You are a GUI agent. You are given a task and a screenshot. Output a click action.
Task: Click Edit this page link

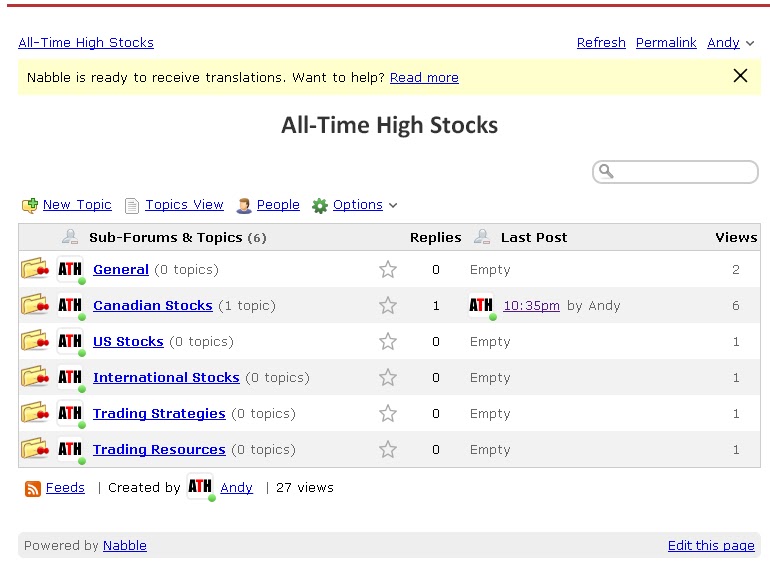tap(711, 545)
